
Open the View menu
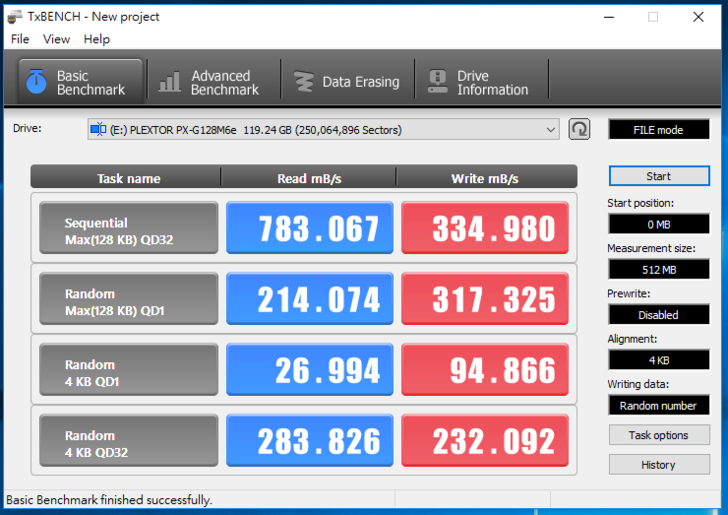[56, 39]
